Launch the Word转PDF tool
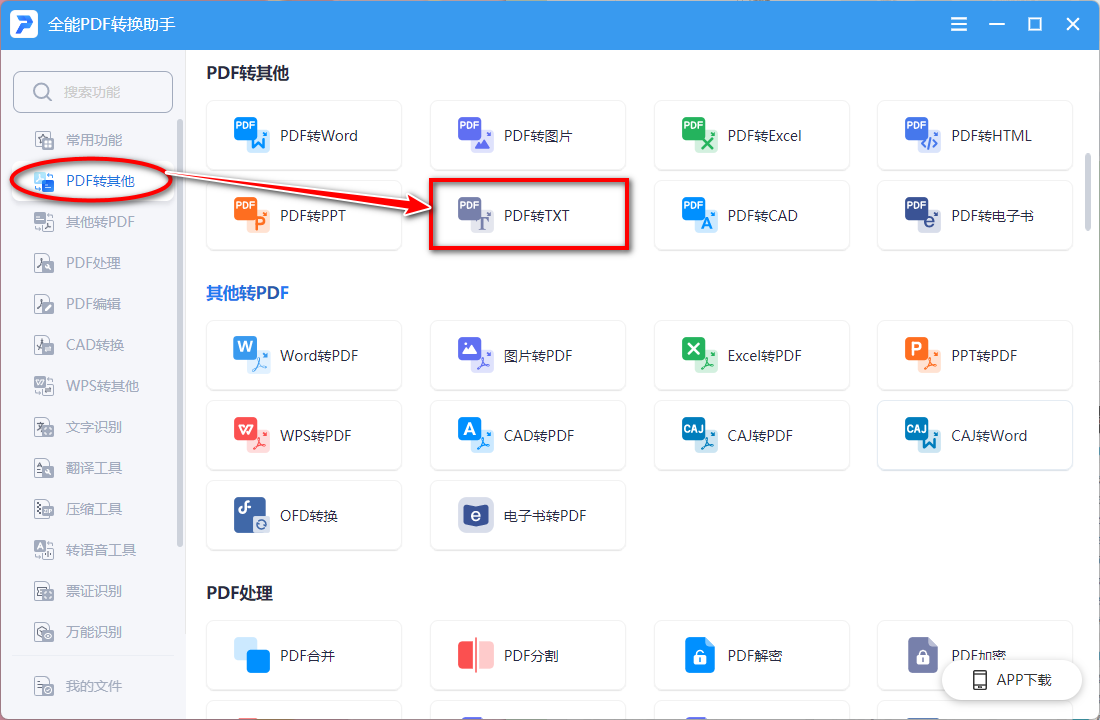 click(304, 356)
